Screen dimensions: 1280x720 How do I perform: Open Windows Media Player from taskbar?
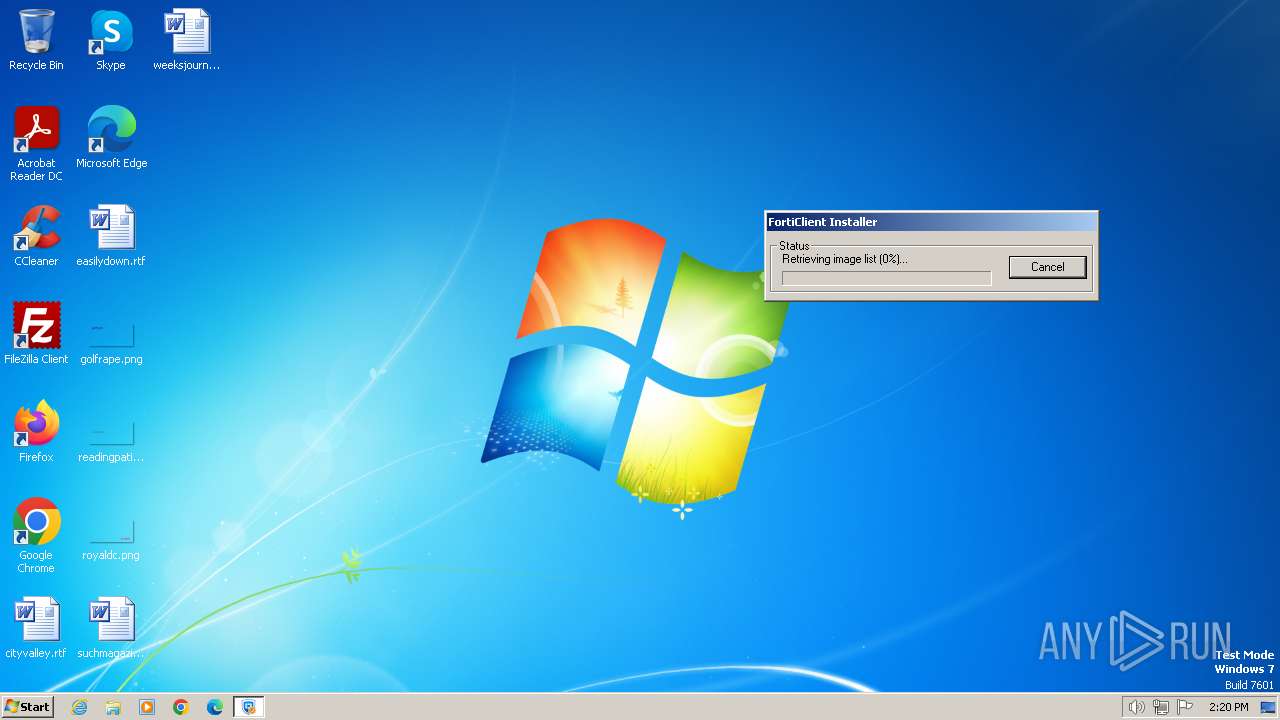tap(147, 707)
